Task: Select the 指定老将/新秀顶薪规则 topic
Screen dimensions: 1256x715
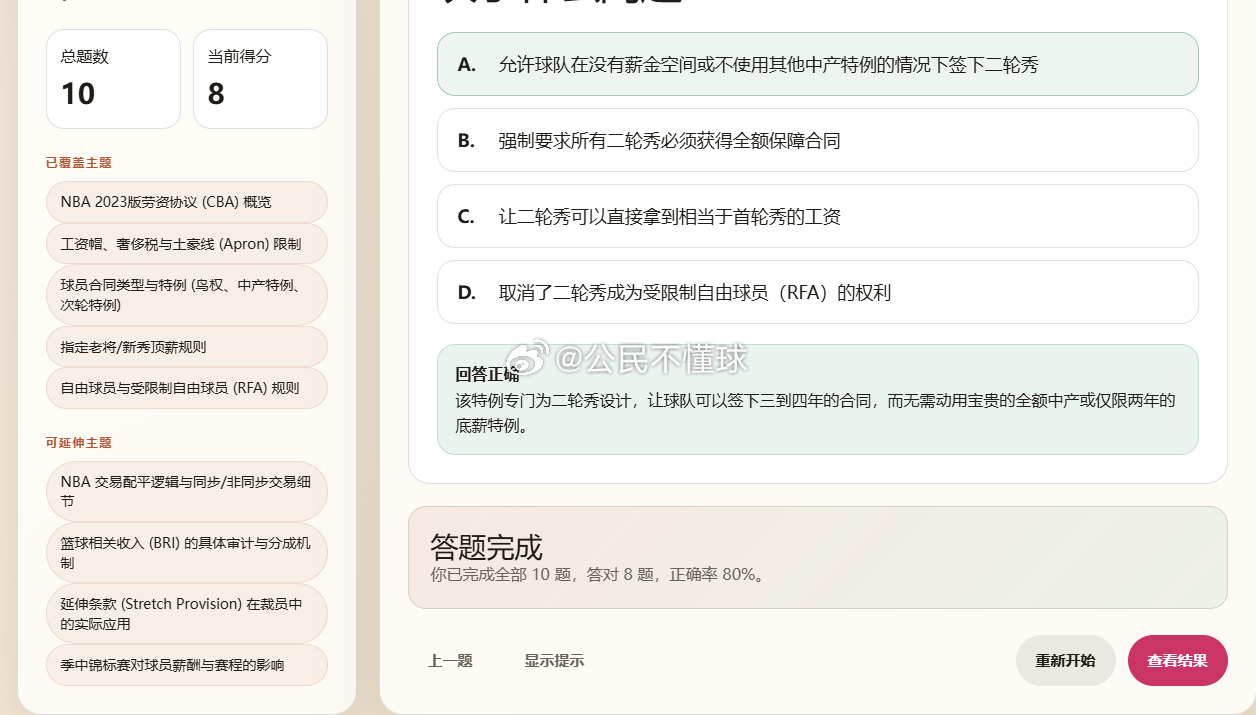Action: [x=186, y=345]
